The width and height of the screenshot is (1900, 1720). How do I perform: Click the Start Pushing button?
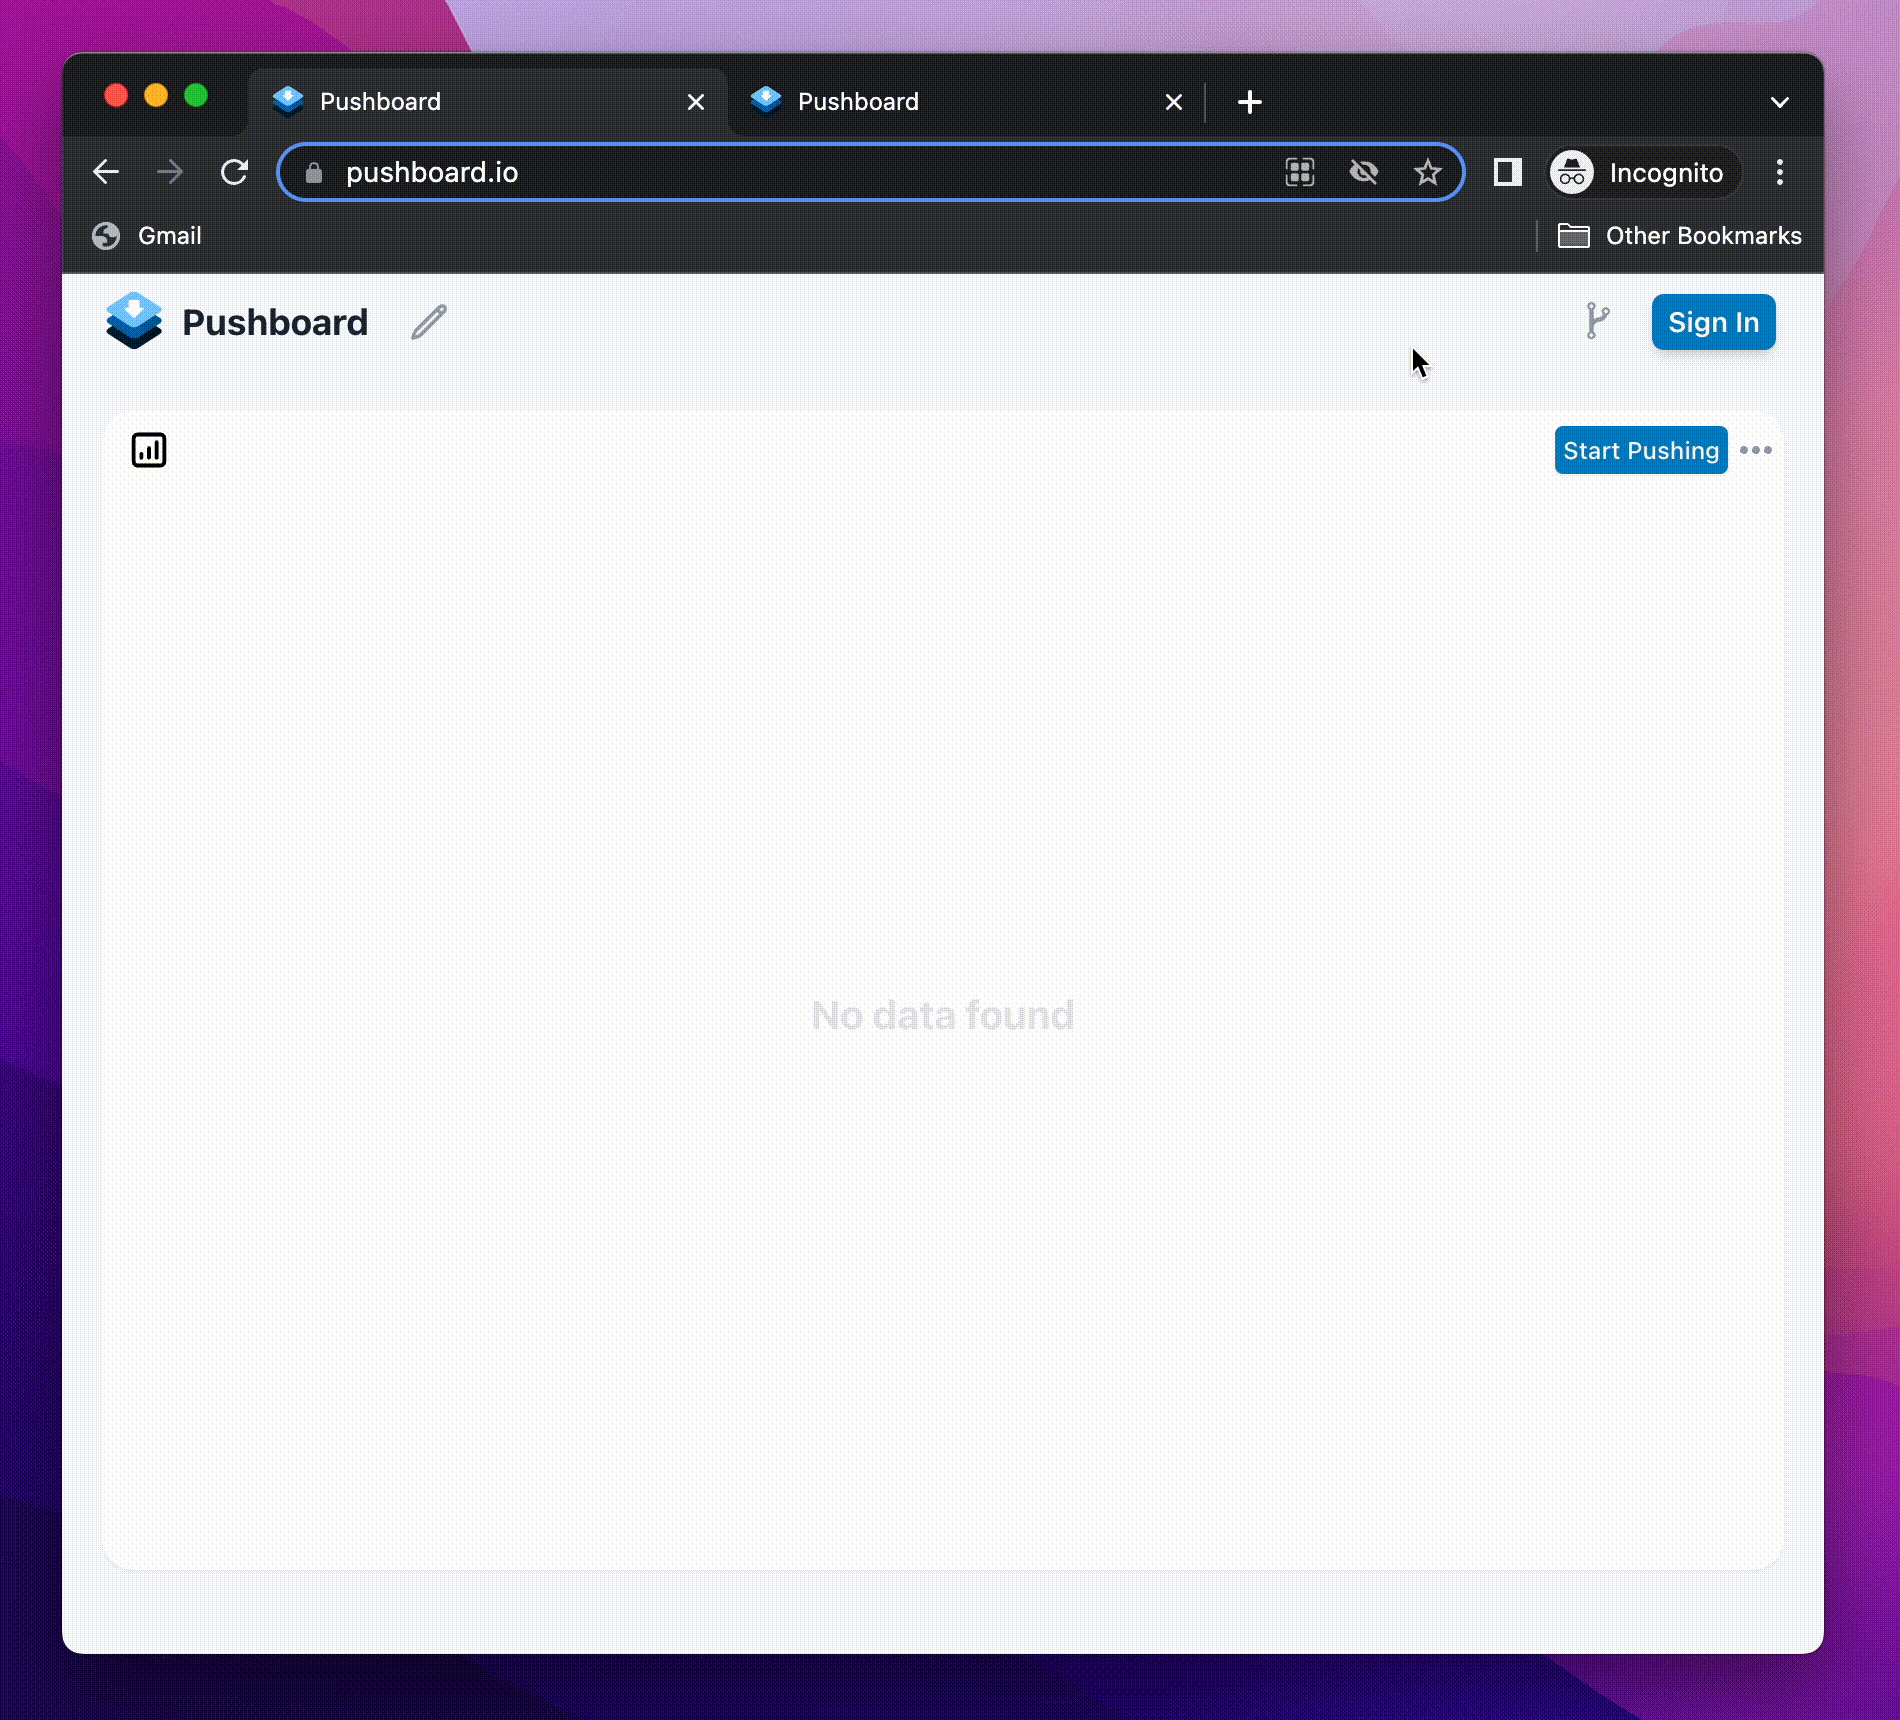[x=1640, y=450]
